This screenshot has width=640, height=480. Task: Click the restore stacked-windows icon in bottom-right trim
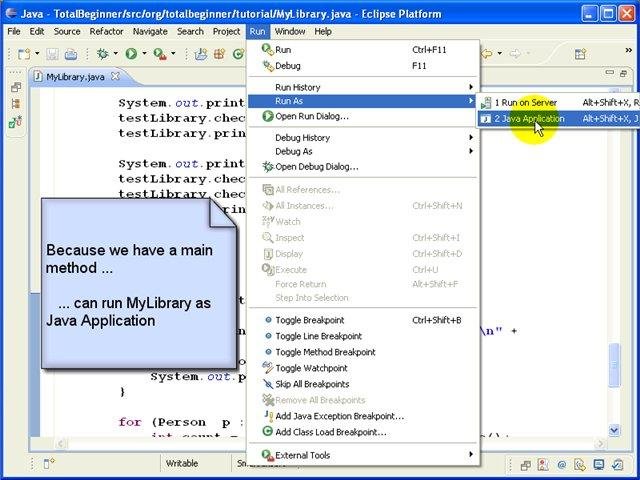pyautogui.click(x=526, y=465)
